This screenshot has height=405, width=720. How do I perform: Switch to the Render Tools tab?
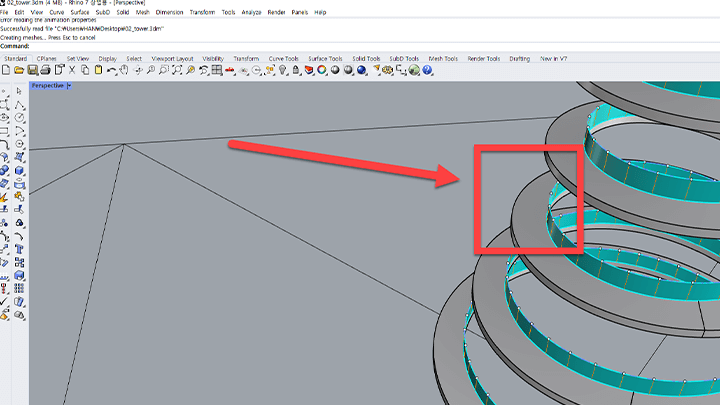tap(484, 59)
